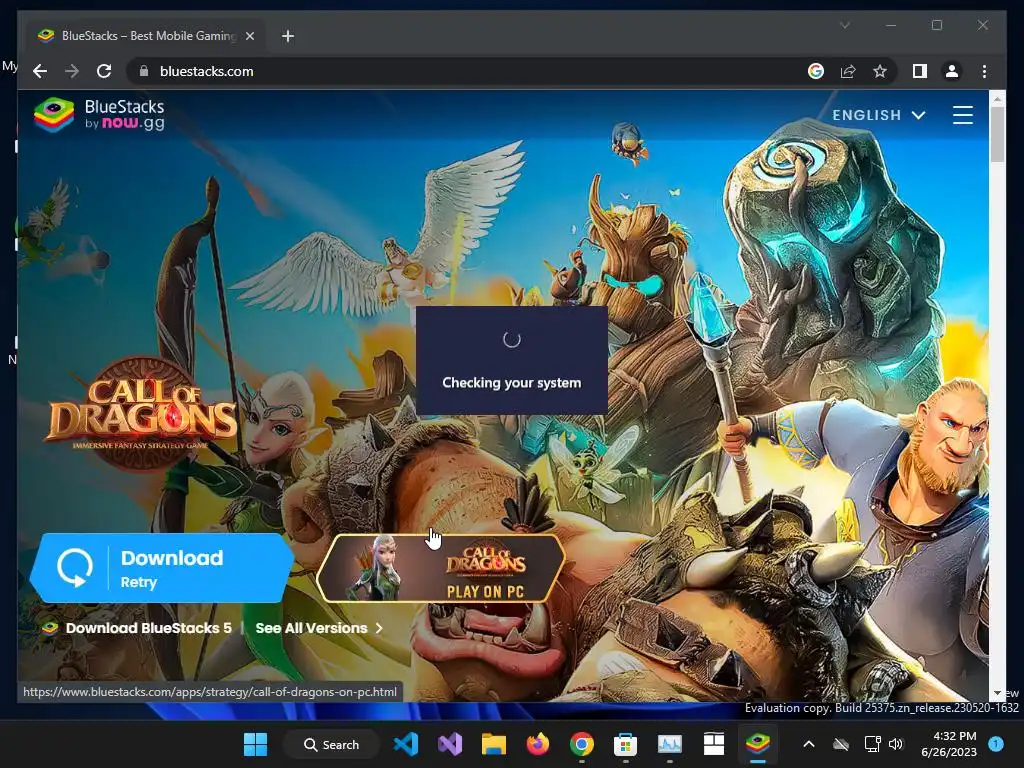1024x768 pixels.
Task: Launch Visual Studio Code from taskbar
Action: coord(406,744)
